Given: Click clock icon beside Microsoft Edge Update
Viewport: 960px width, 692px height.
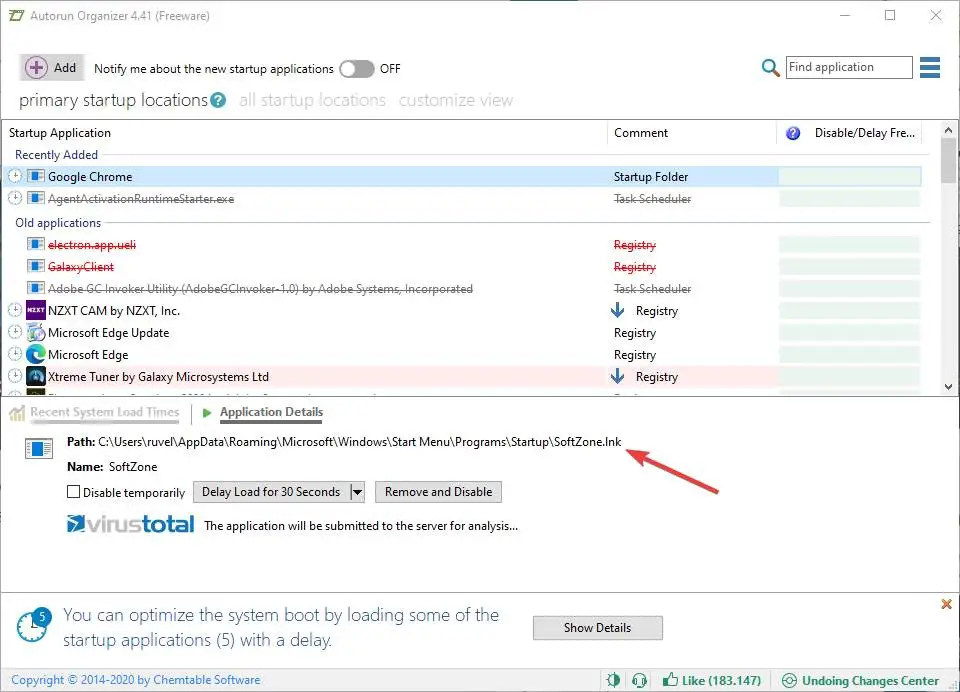Looking at the screenshot, I should click(15, 333).
